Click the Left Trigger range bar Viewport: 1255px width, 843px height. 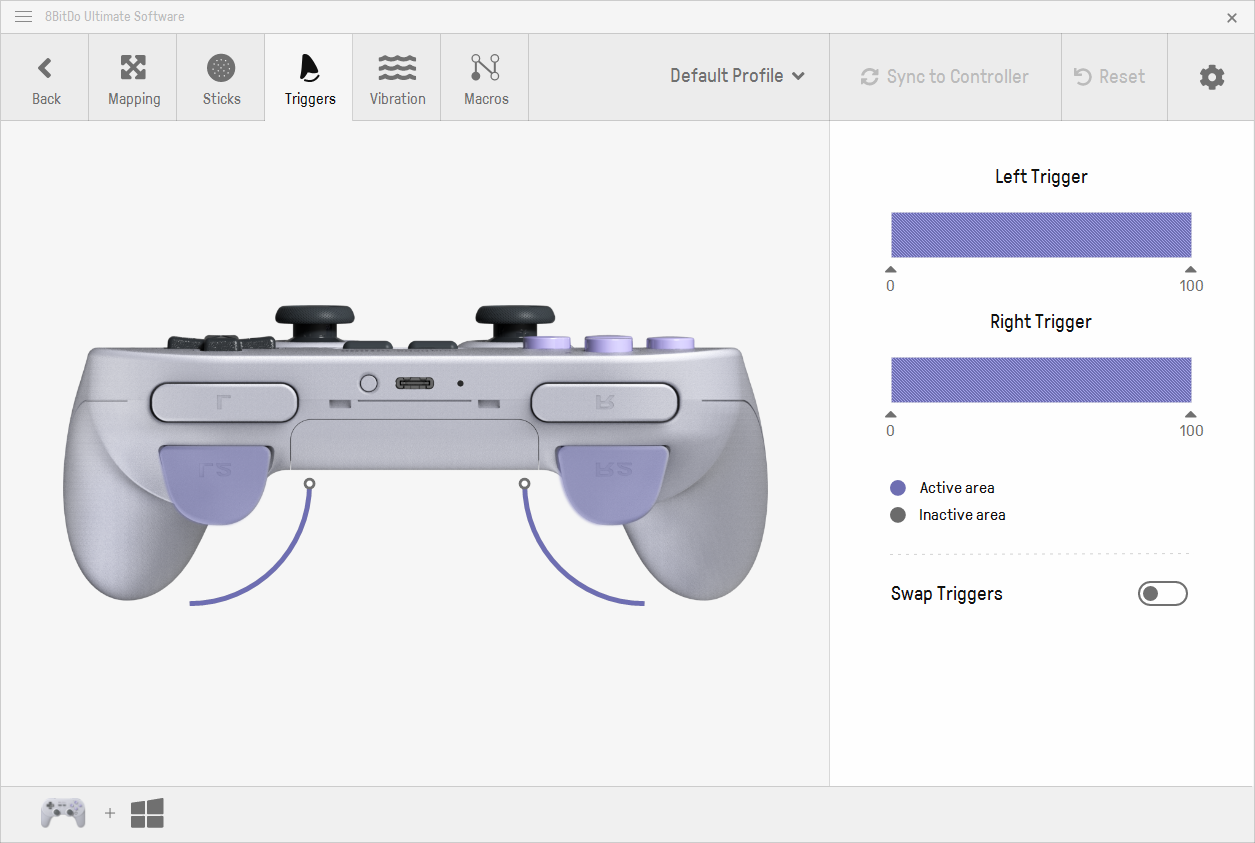1041,235
